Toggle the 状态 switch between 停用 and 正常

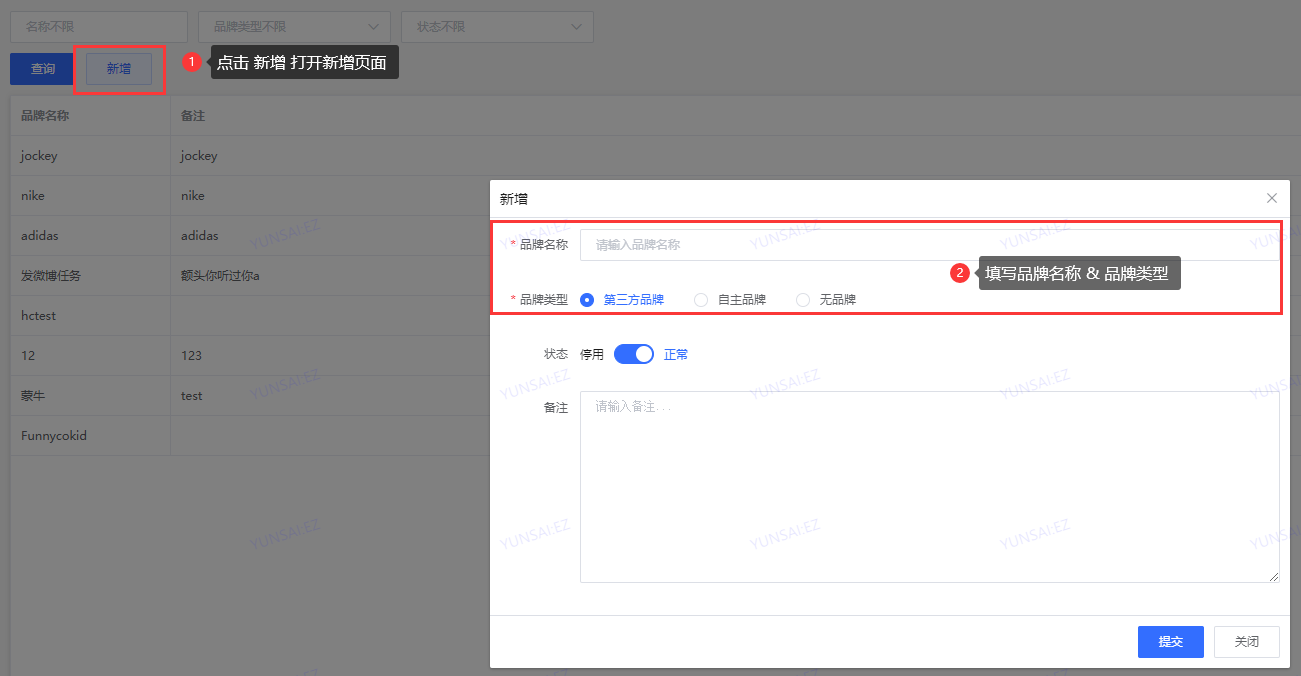633,354
